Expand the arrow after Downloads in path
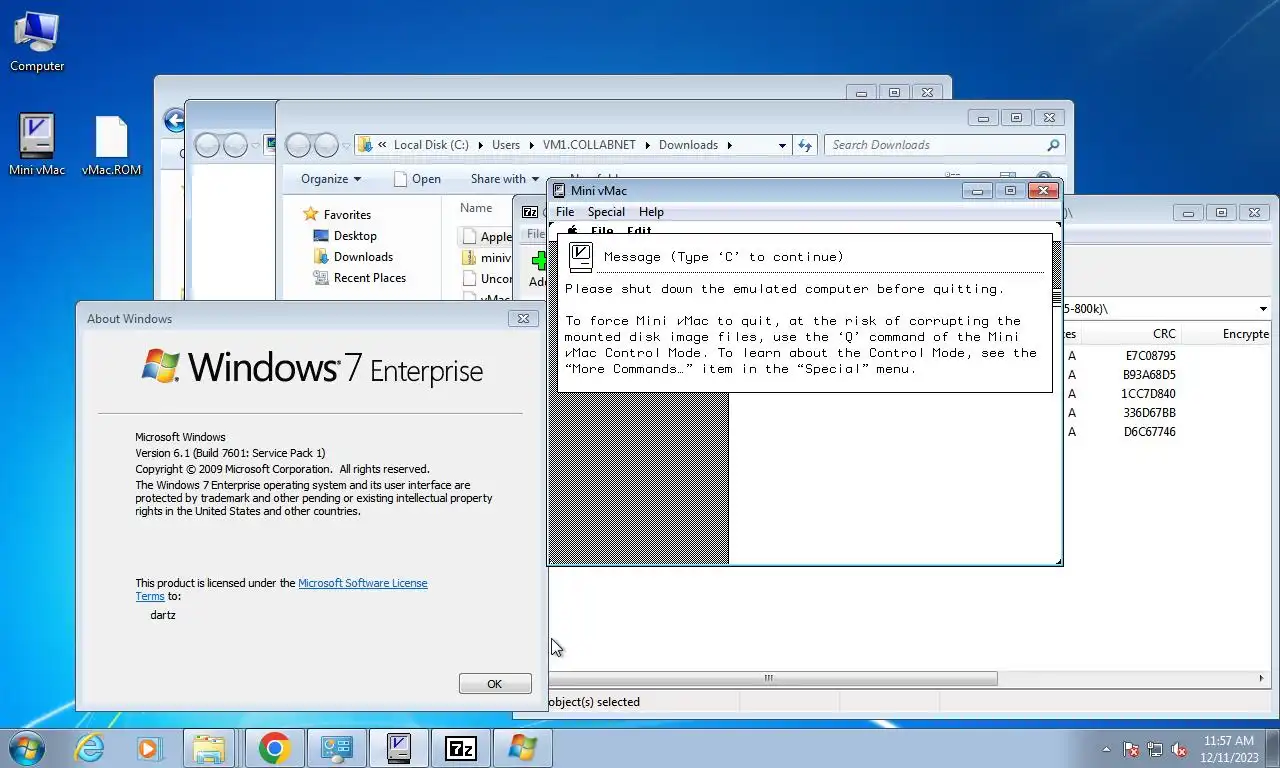The image size is (1280, 768). [x=729, y=145]
